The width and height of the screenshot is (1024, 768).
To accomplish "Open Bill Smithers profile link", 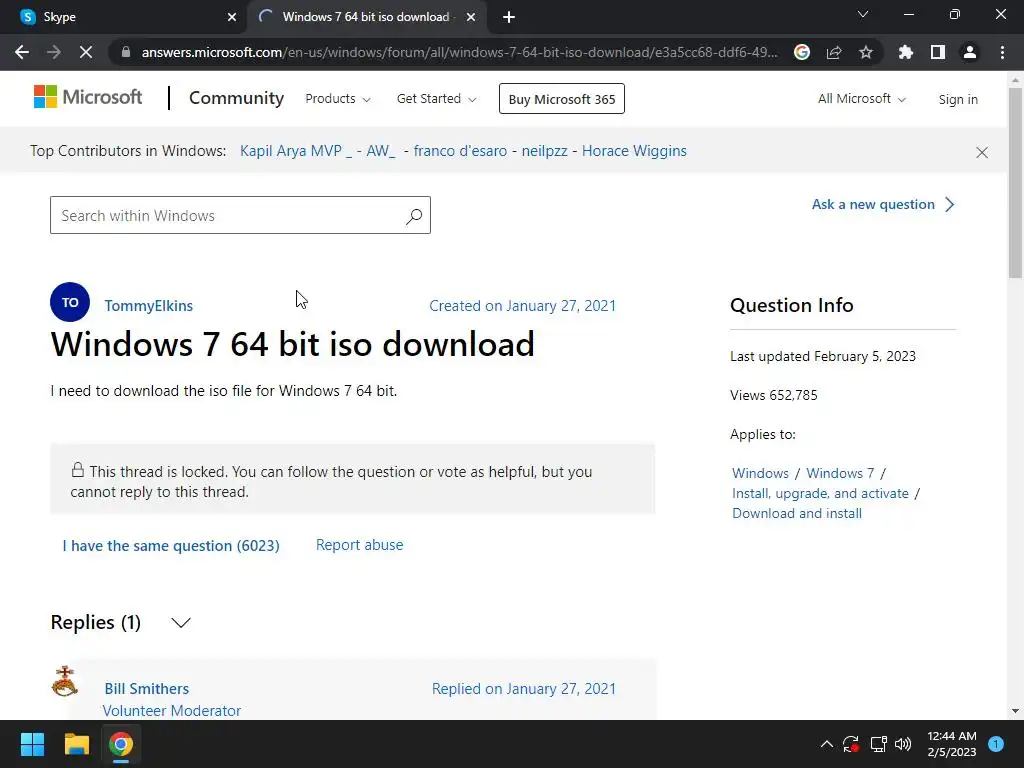I will click(x=147, y=688).
